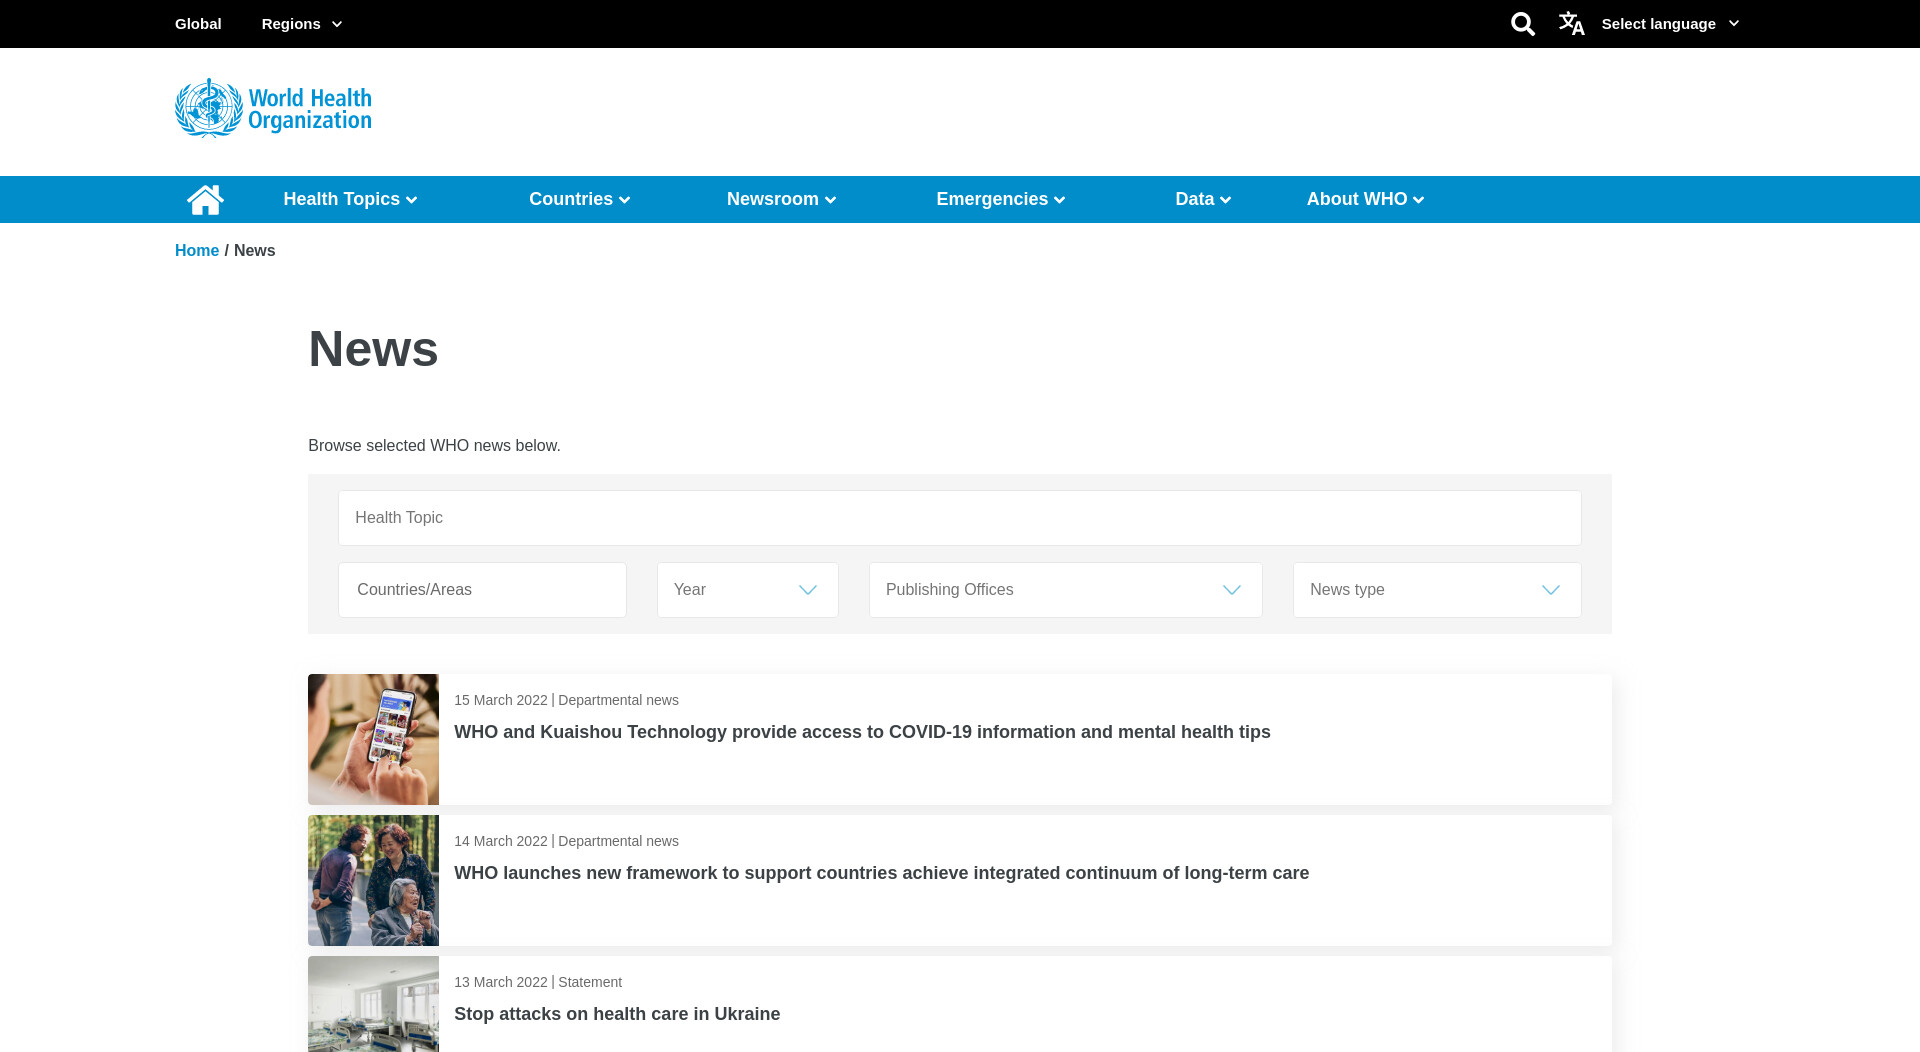The height and width of the screenshot is (1052, 1920).
Task: Click into the Health Topic filter field
Action: coord(960,518)
